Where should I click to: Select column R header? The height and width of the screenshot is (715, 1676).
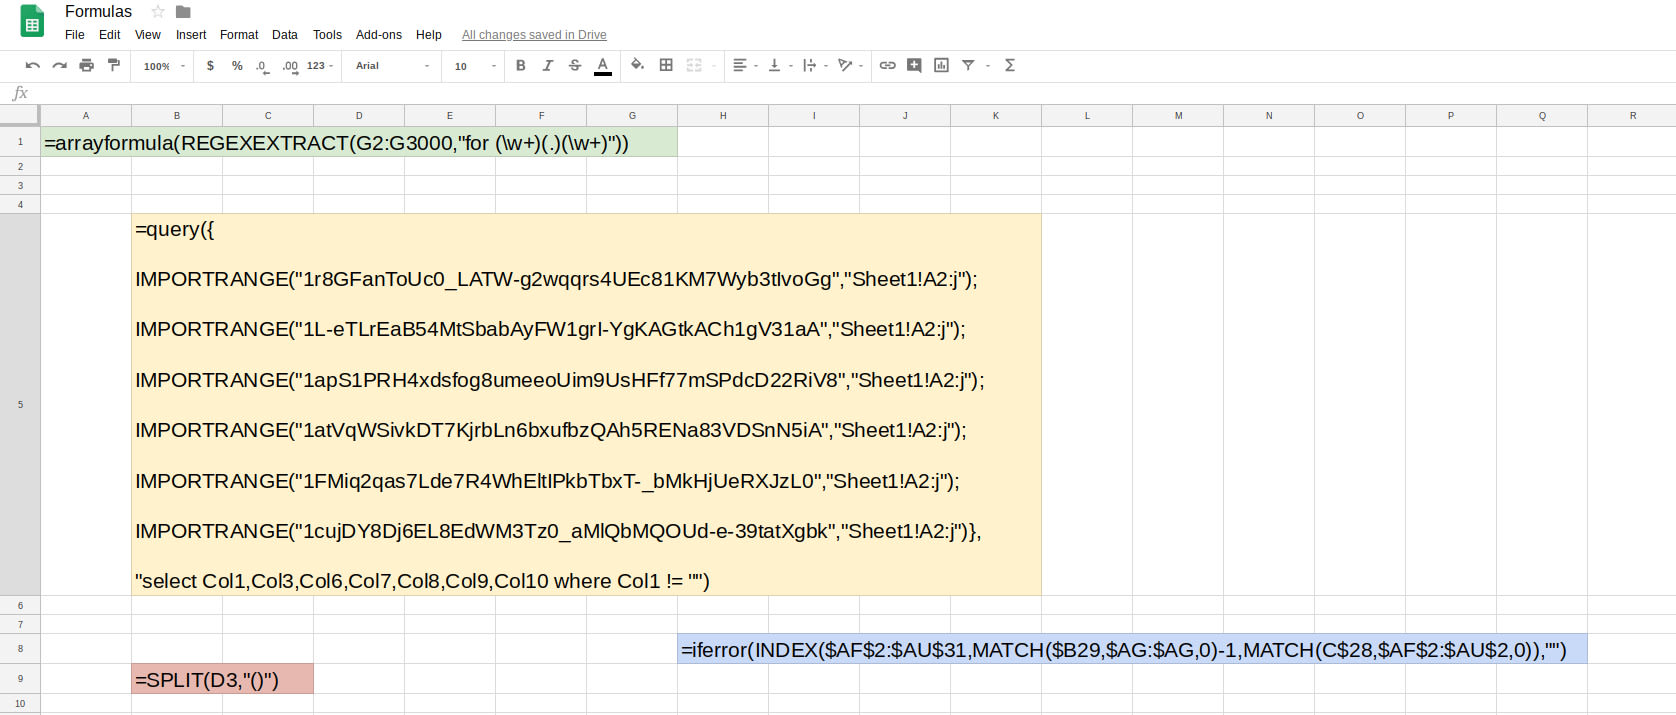click(1632, 116)
